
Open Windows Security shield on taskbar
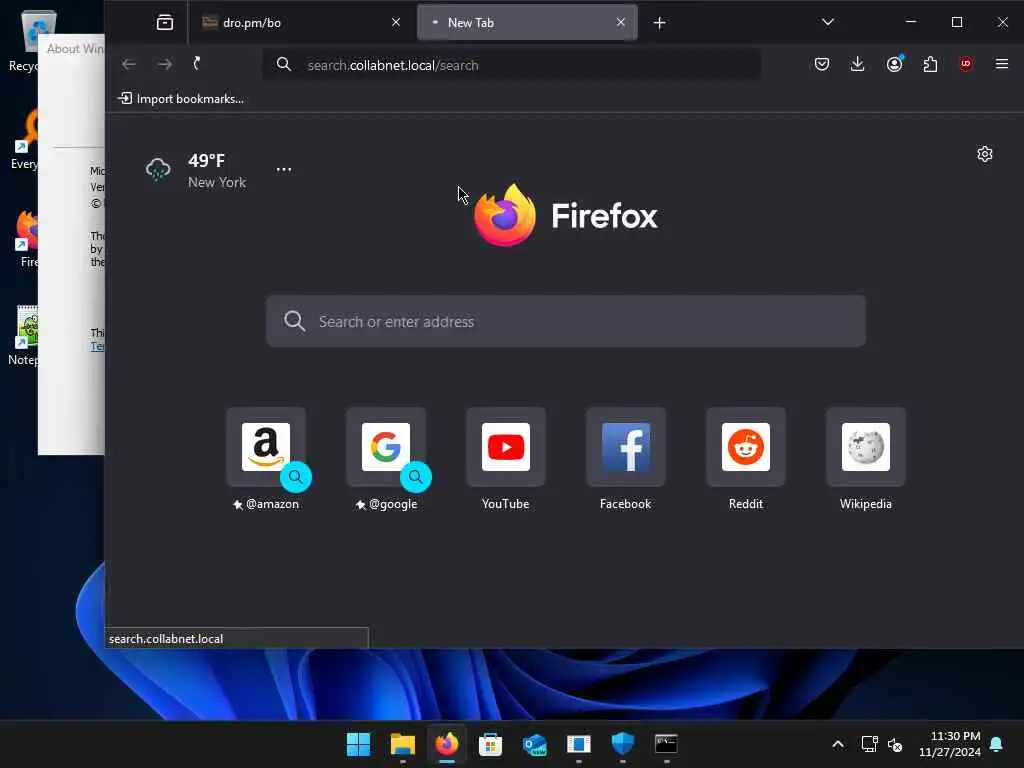tap(622, 744)
